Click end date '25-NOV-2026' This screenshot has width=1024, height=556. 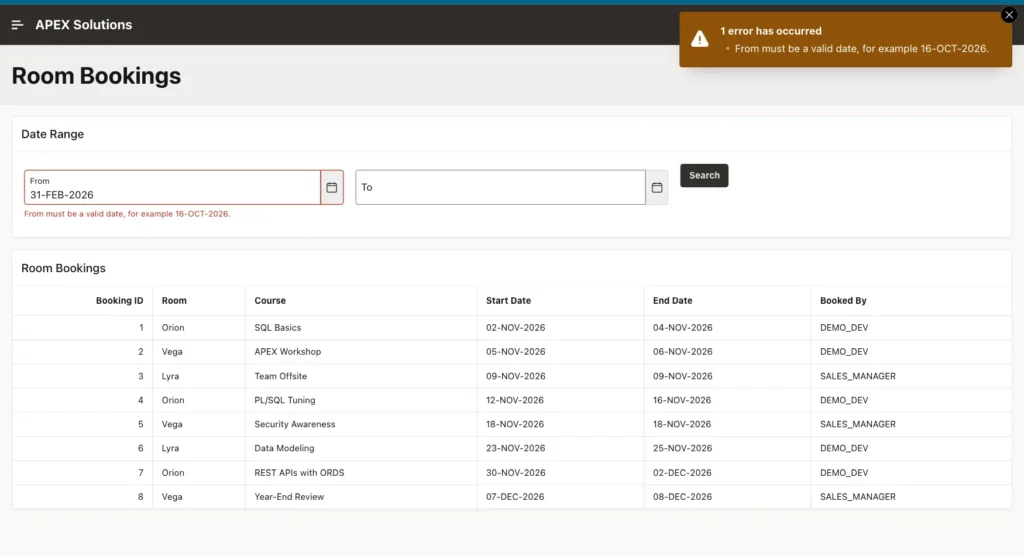(682, 448)
